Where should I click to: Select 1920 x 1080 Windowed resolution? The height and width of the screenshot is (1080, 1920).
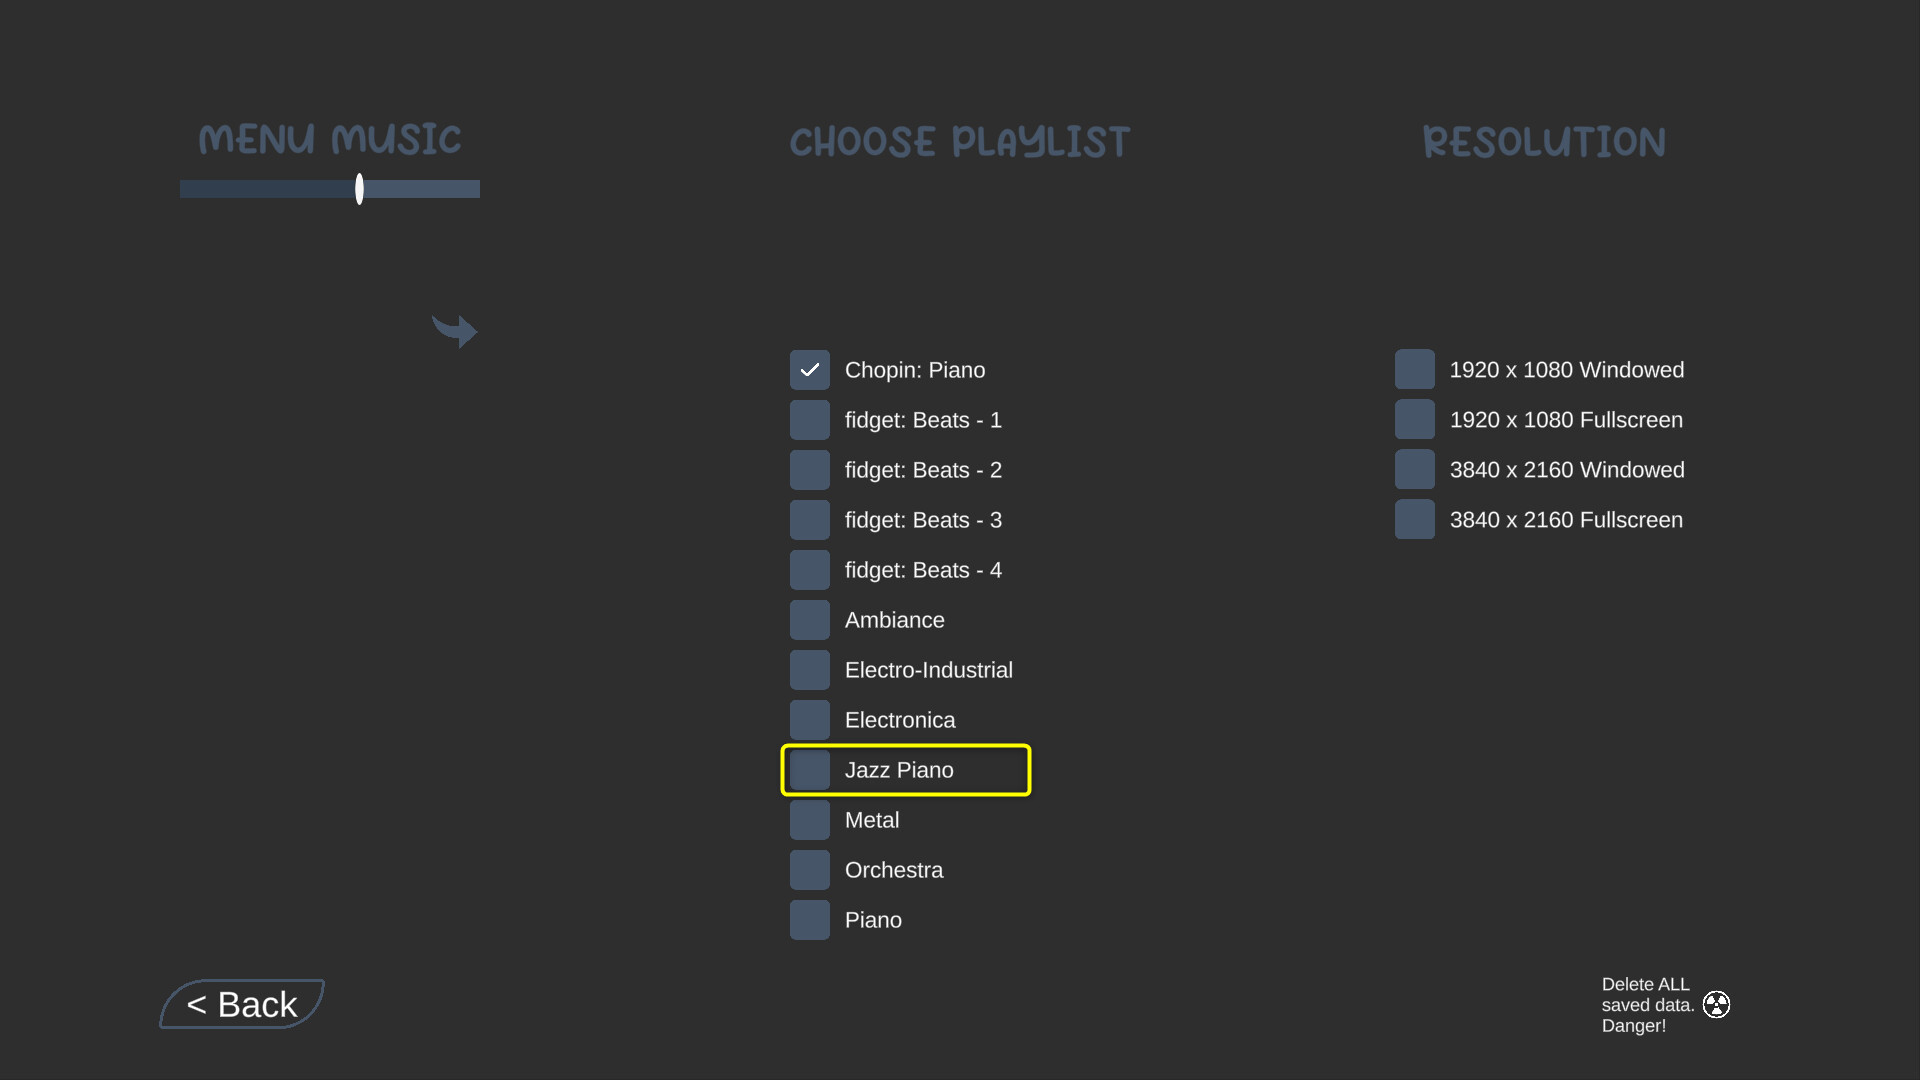[1415, 369]
